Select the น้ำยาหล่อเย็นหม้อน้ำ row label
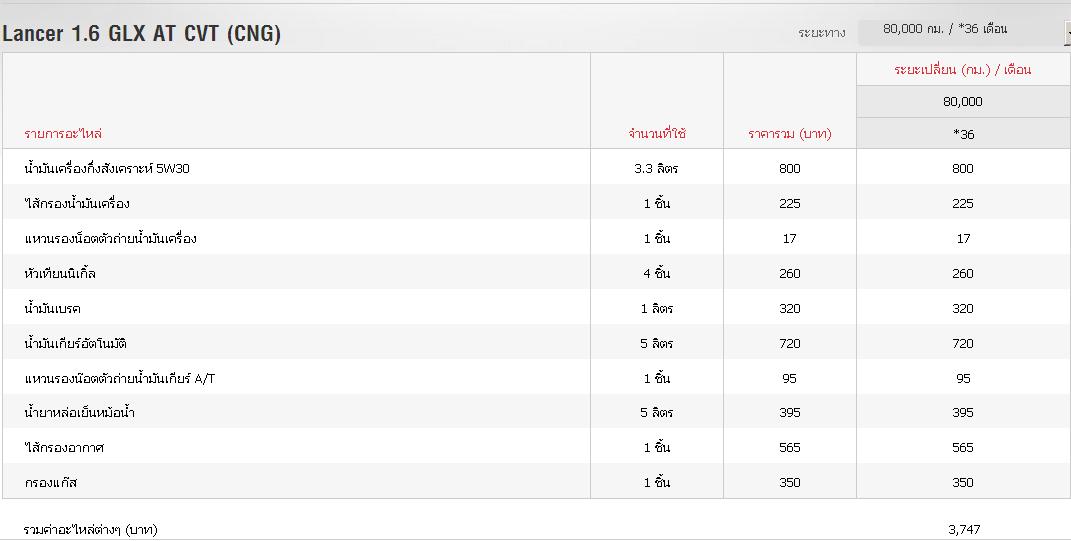Screen dimensions: 1071x541 pos(79,413)
